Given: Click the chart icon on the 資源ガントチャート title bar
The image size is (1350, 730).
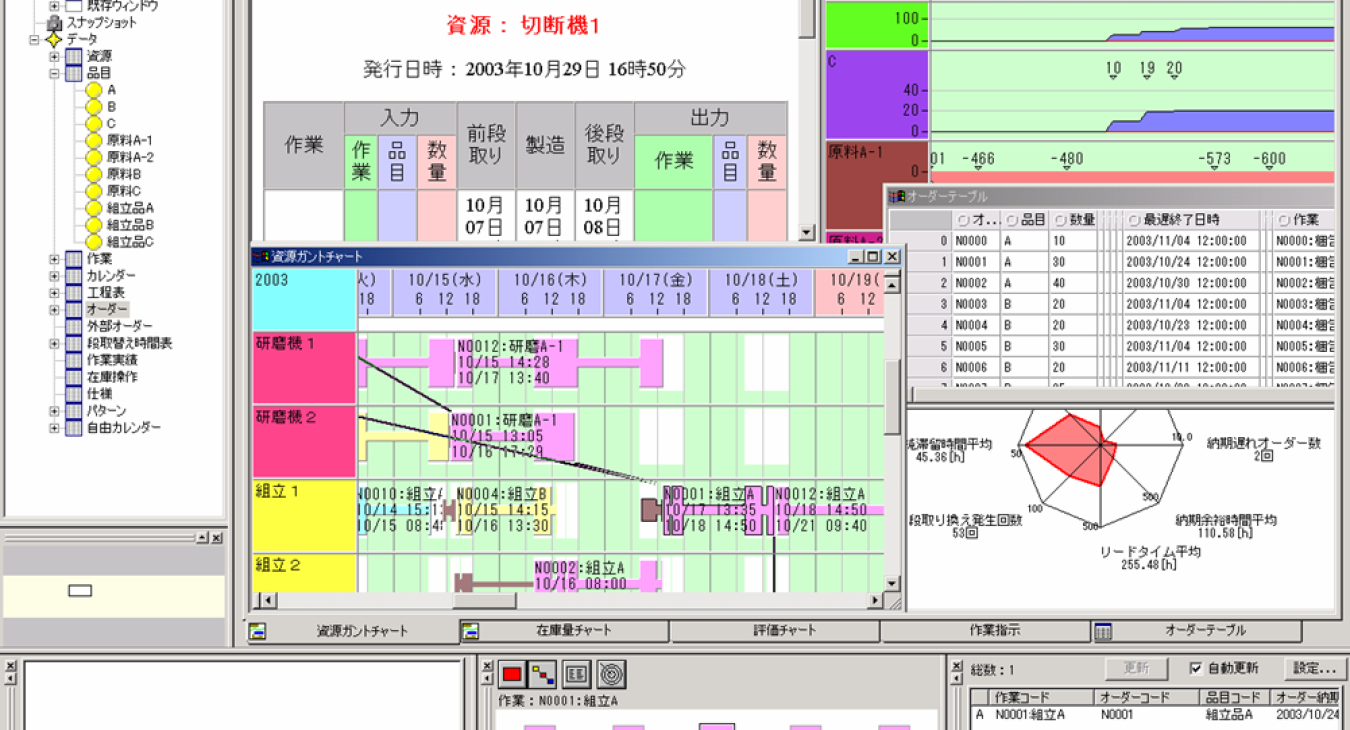Looking at the screenshot, I should point(258,256).
